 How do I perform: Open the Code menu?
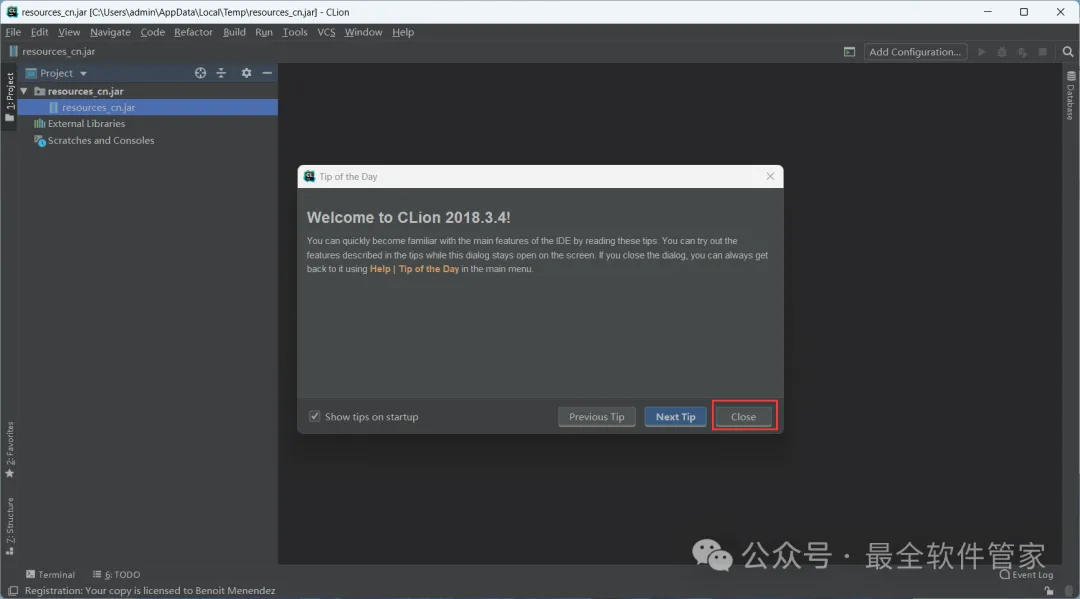coord(152,32)
